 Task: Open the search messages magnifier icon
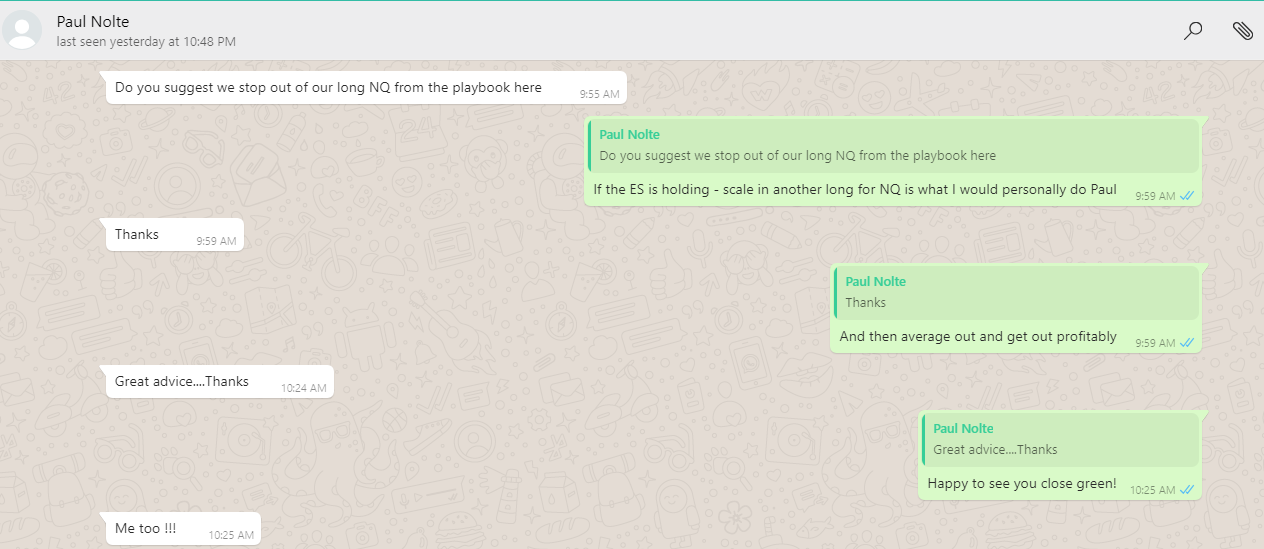pos(1192,31)
